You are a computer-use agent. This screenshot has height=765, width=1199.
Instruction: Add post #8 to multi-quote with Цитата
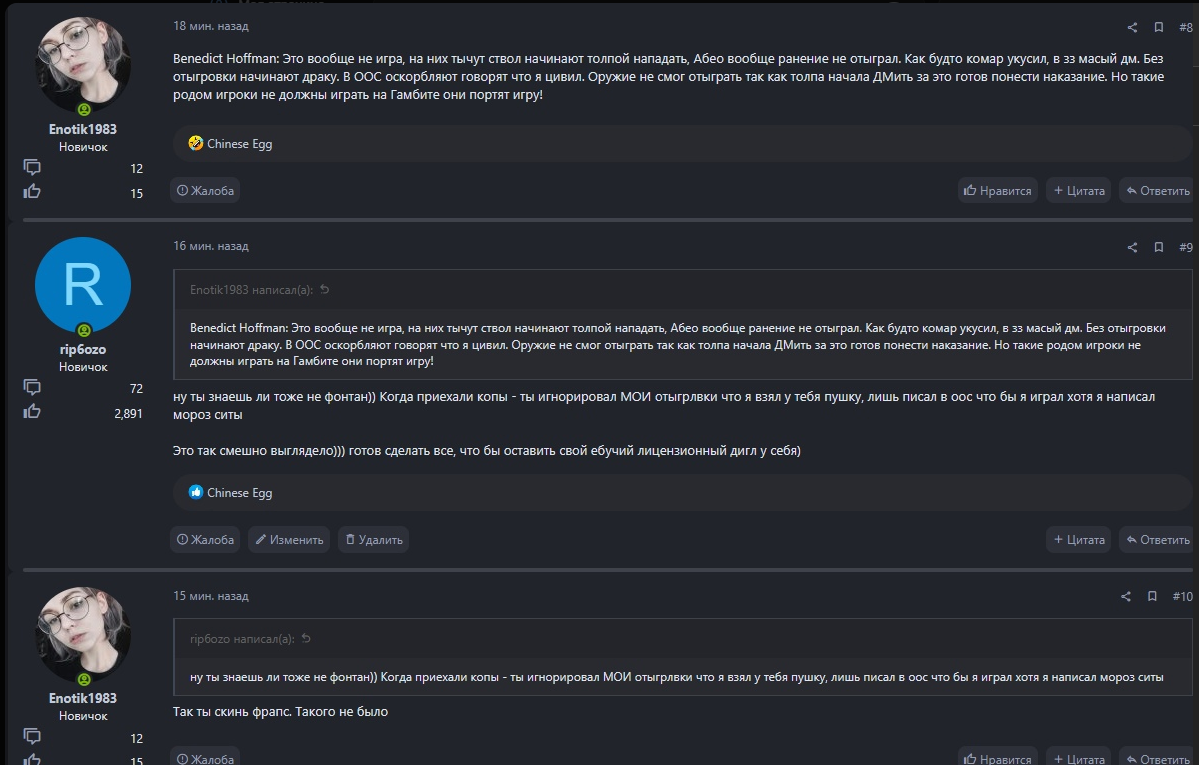1078,190
